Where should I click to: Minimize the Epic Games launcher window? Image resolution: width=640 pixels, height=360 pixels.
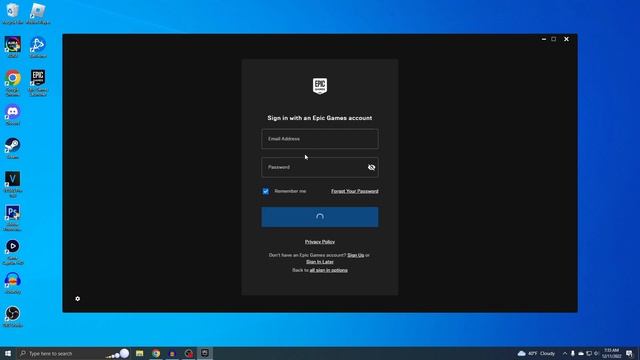pos(544,39)
